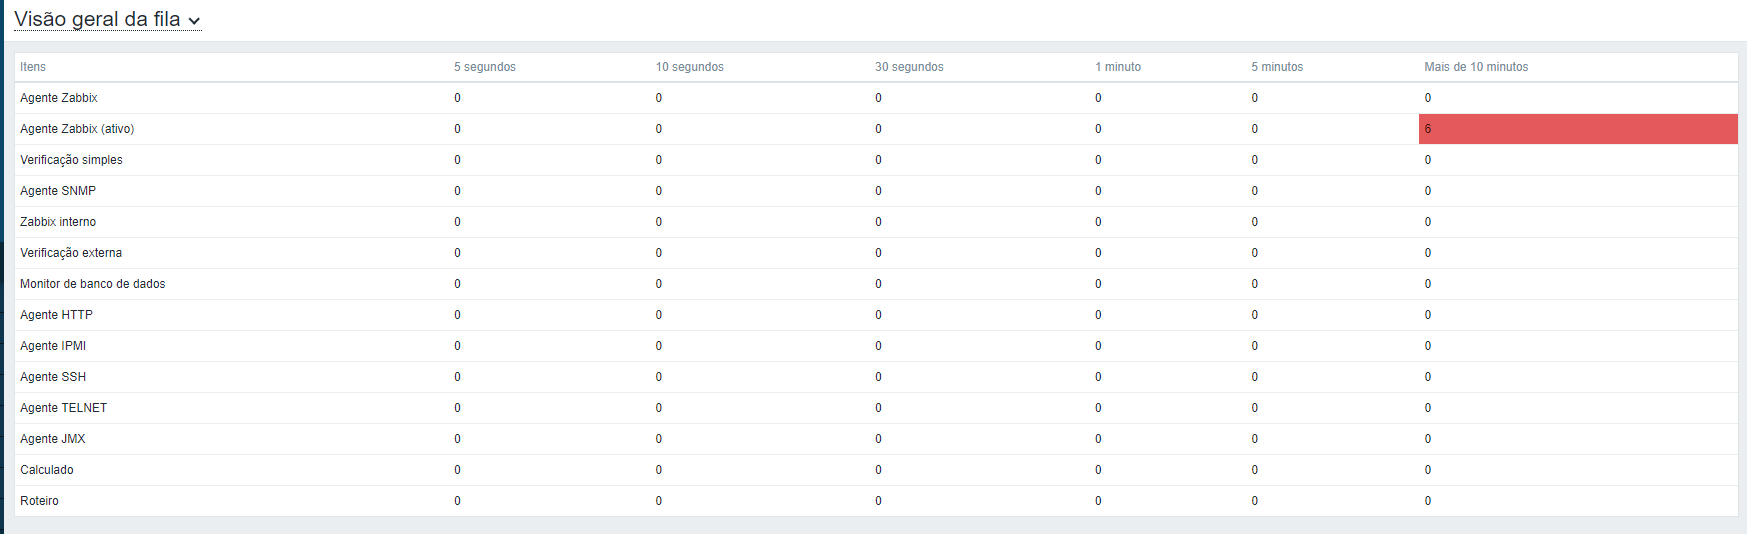The width and height of the screenshot is (1747, 534).
Task: Open Verificação simples over-10-minutes count link
Action: click(1428, 160)
